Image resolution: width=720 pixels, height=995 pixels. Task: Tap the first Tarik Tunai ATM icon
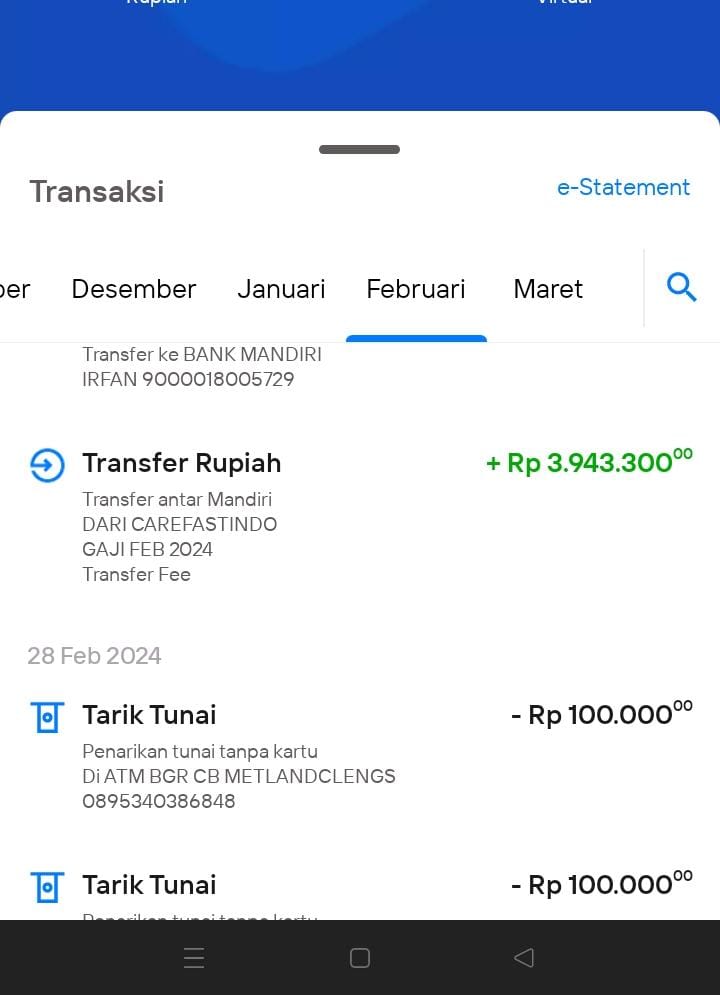coord(48,717)
